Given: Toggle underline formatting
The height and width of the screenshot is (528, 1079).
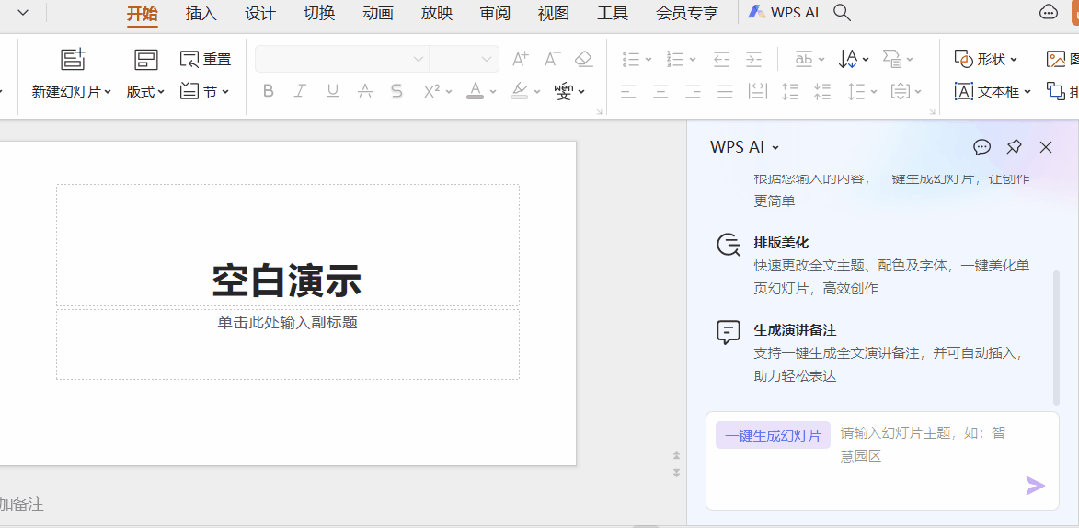Looking at the screenshot, I should point(333,91).
